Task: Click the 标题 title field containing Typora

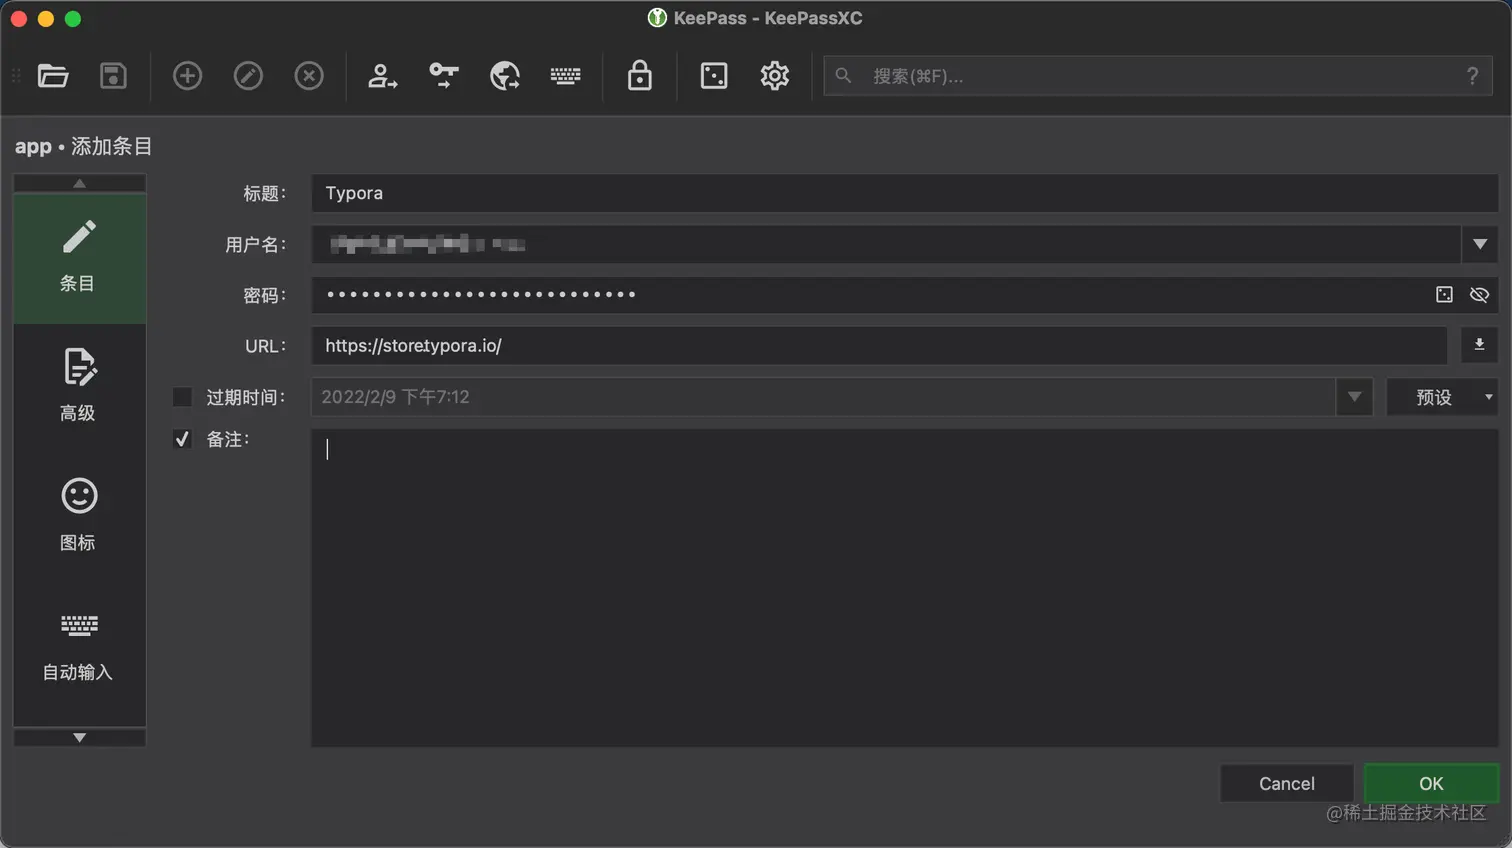Action: [x=904, y=193]
